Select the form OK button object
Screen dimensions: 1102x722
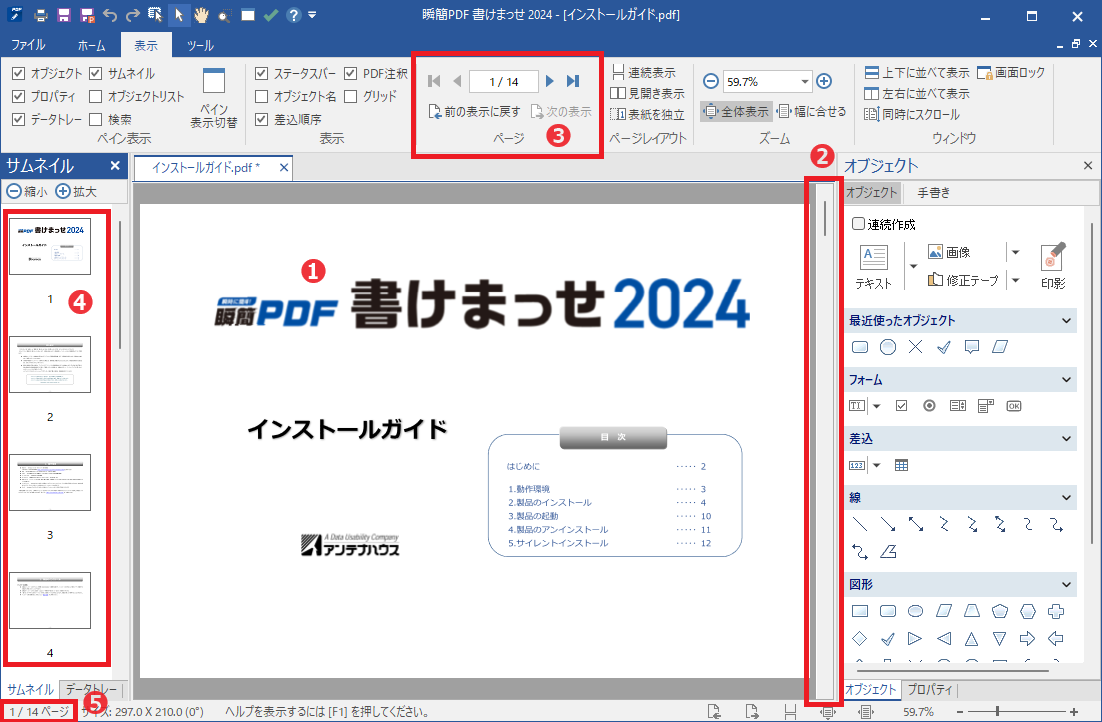click(x=1013, y=406)
